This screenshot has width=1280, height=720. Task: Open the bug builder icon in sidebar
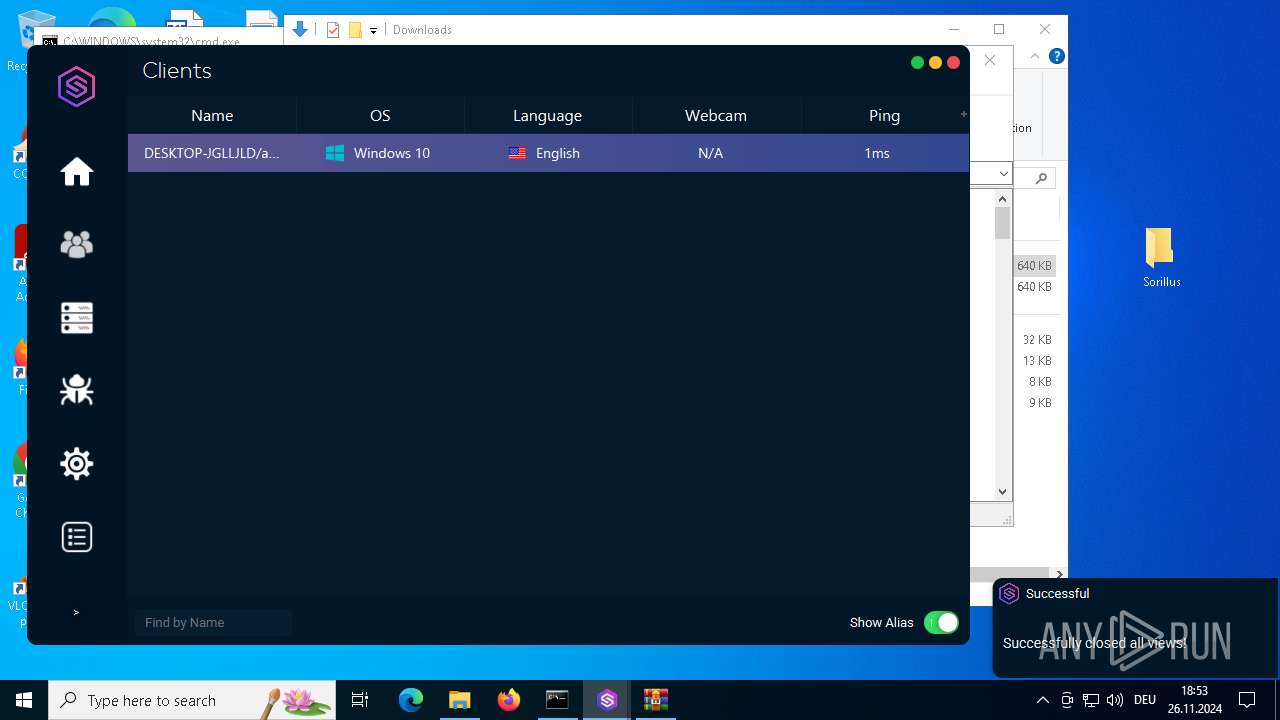[77, 390]
